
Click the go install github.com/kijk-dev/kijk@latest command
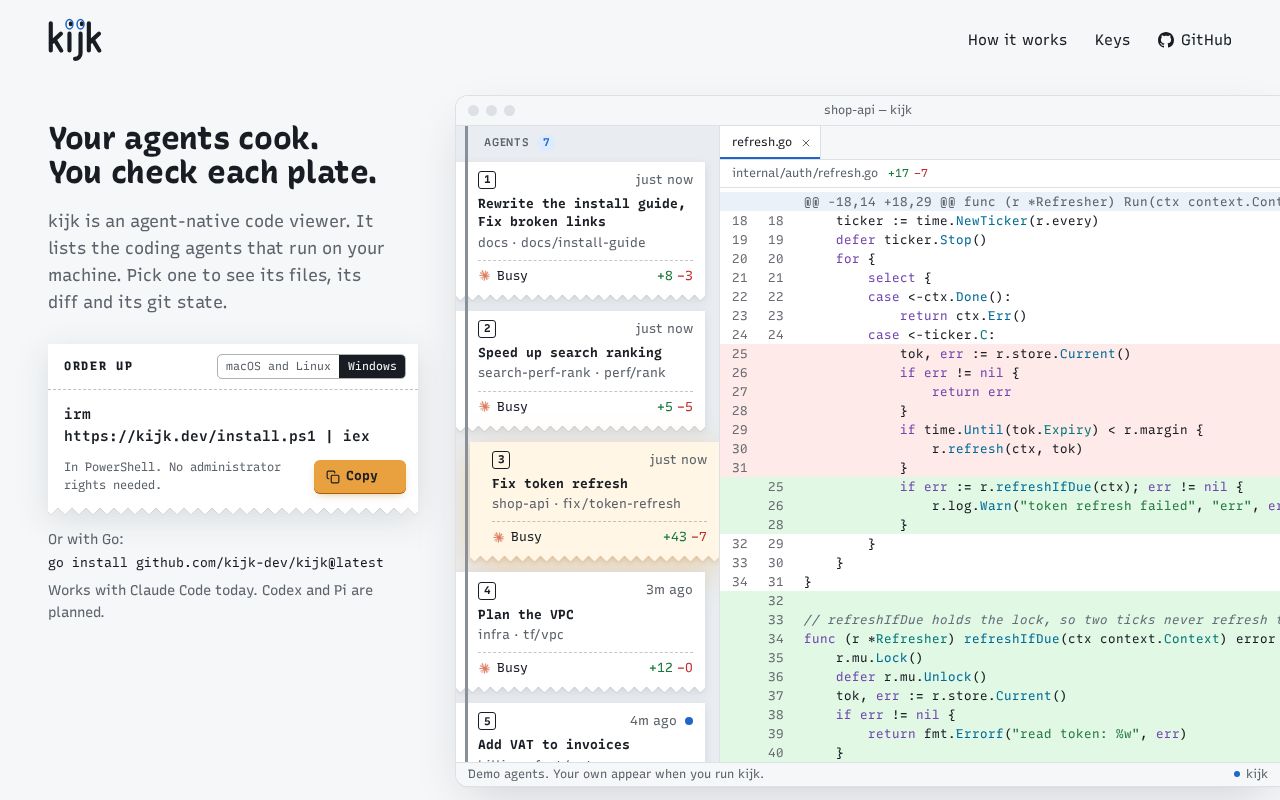[x=216, y=563]
